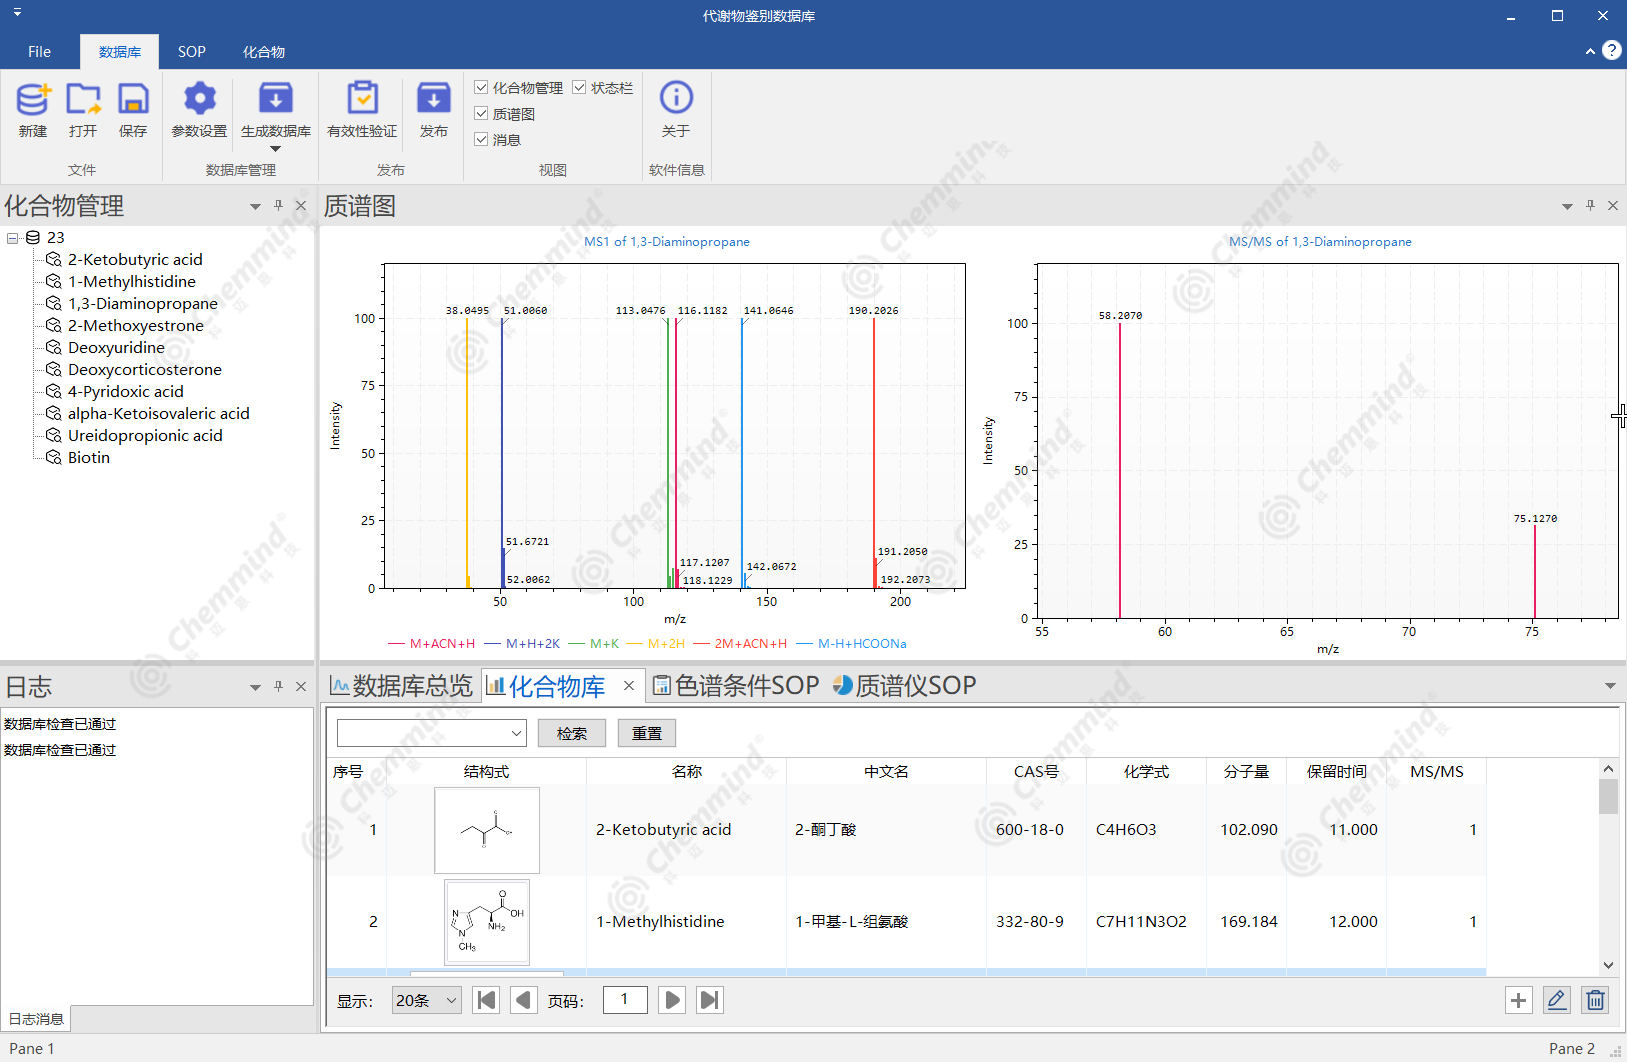Switch to the 色谱条件SOP tab
Viewport: 1627px width, 1062px height.
coord(736,686)
